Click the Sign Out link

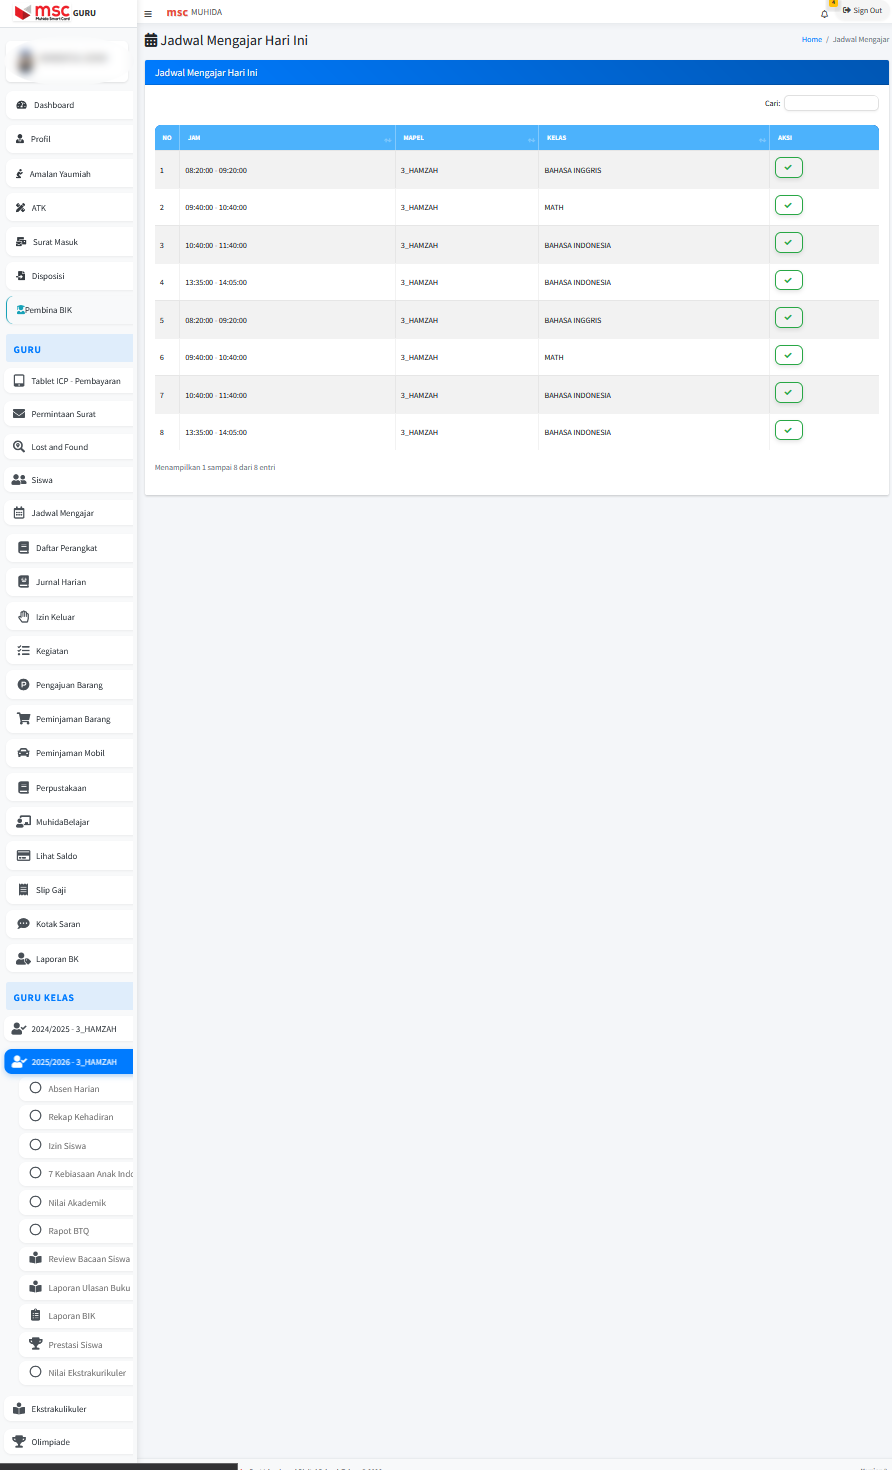tap(862, 11)
